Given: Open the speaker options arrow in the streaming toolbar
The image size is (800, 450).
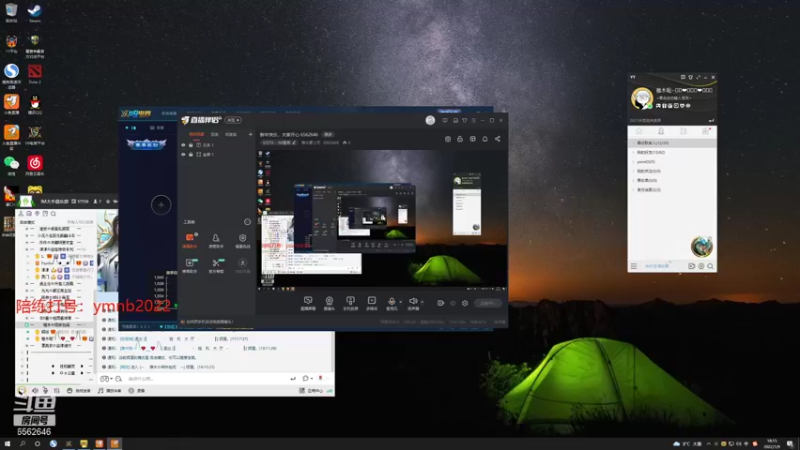Looking at the screenshot, I should 422,302.
